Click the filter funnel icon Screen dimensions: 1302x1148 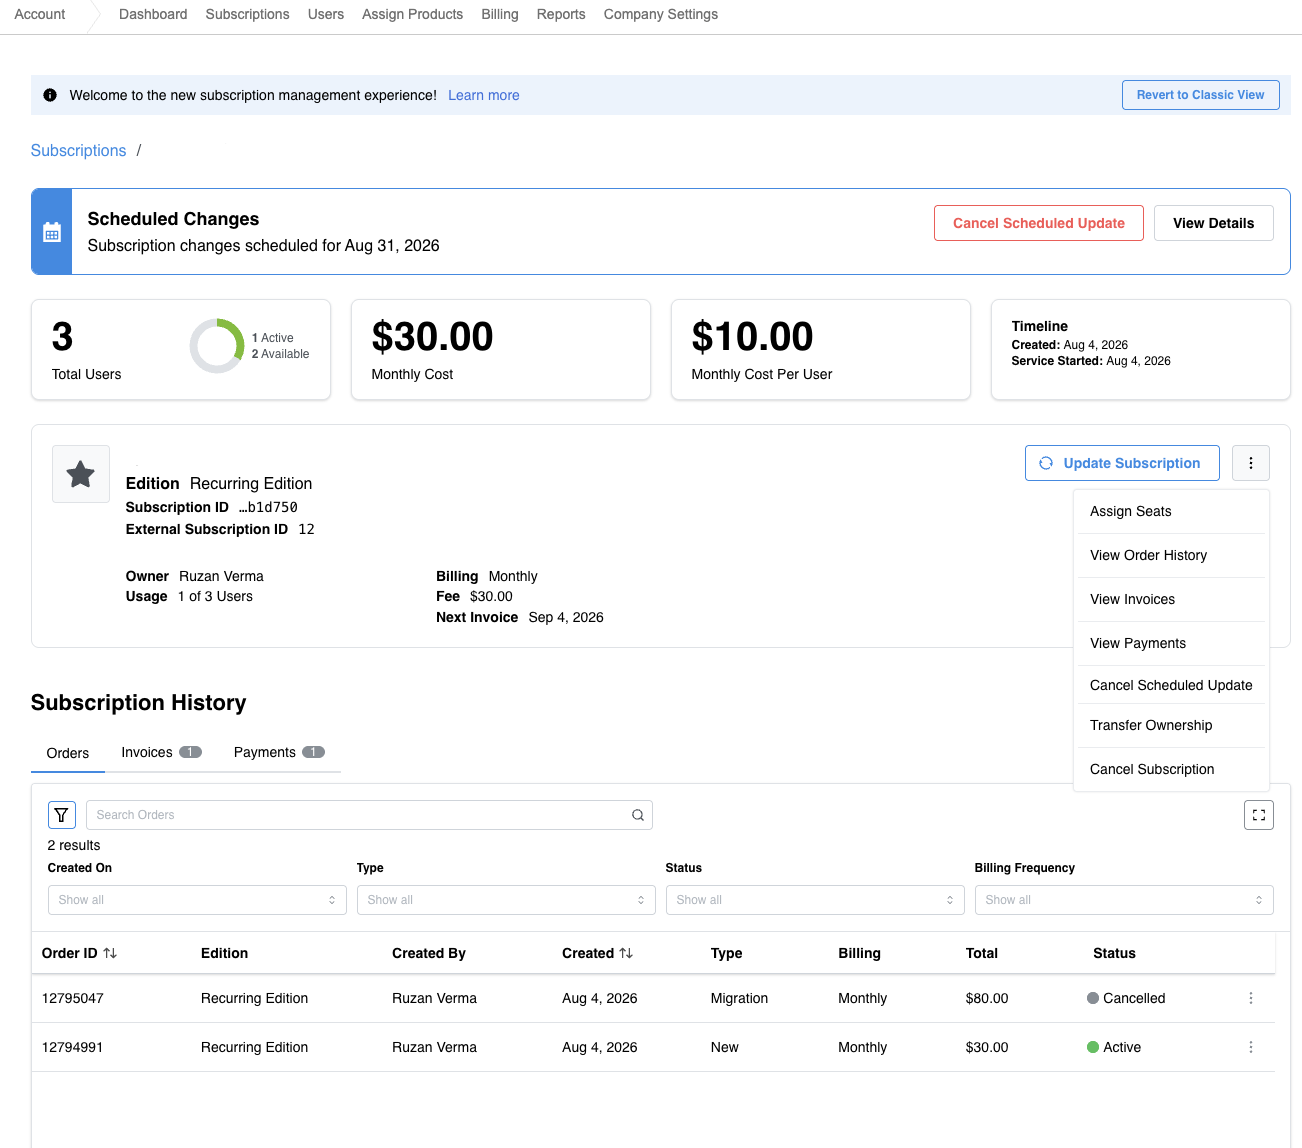[x=62, y=815]
